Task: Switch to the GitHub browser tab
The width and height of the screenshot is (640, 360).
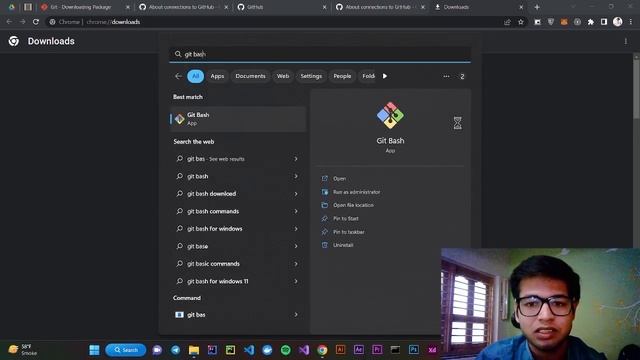Action: [x=282, y=7]
